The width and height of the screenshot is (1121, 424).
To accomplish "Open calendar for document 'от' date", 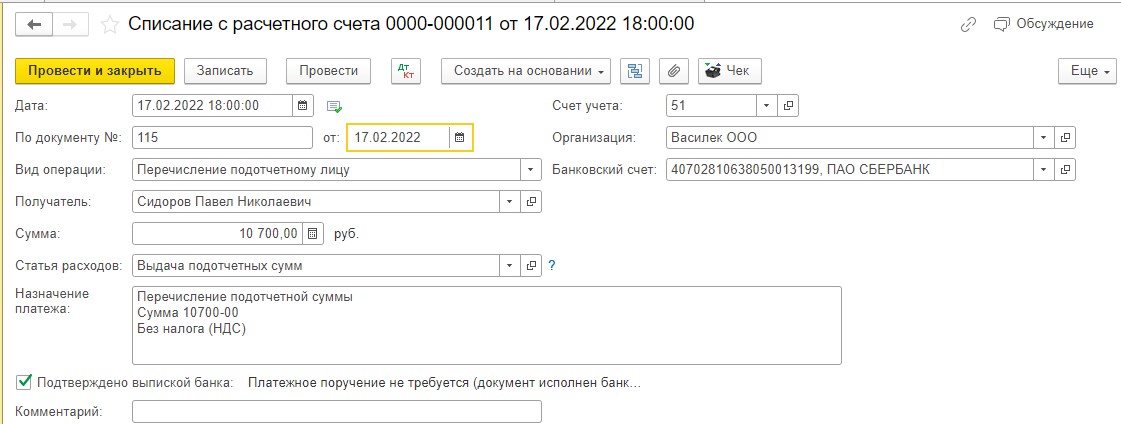I will [x=460, y=137].
